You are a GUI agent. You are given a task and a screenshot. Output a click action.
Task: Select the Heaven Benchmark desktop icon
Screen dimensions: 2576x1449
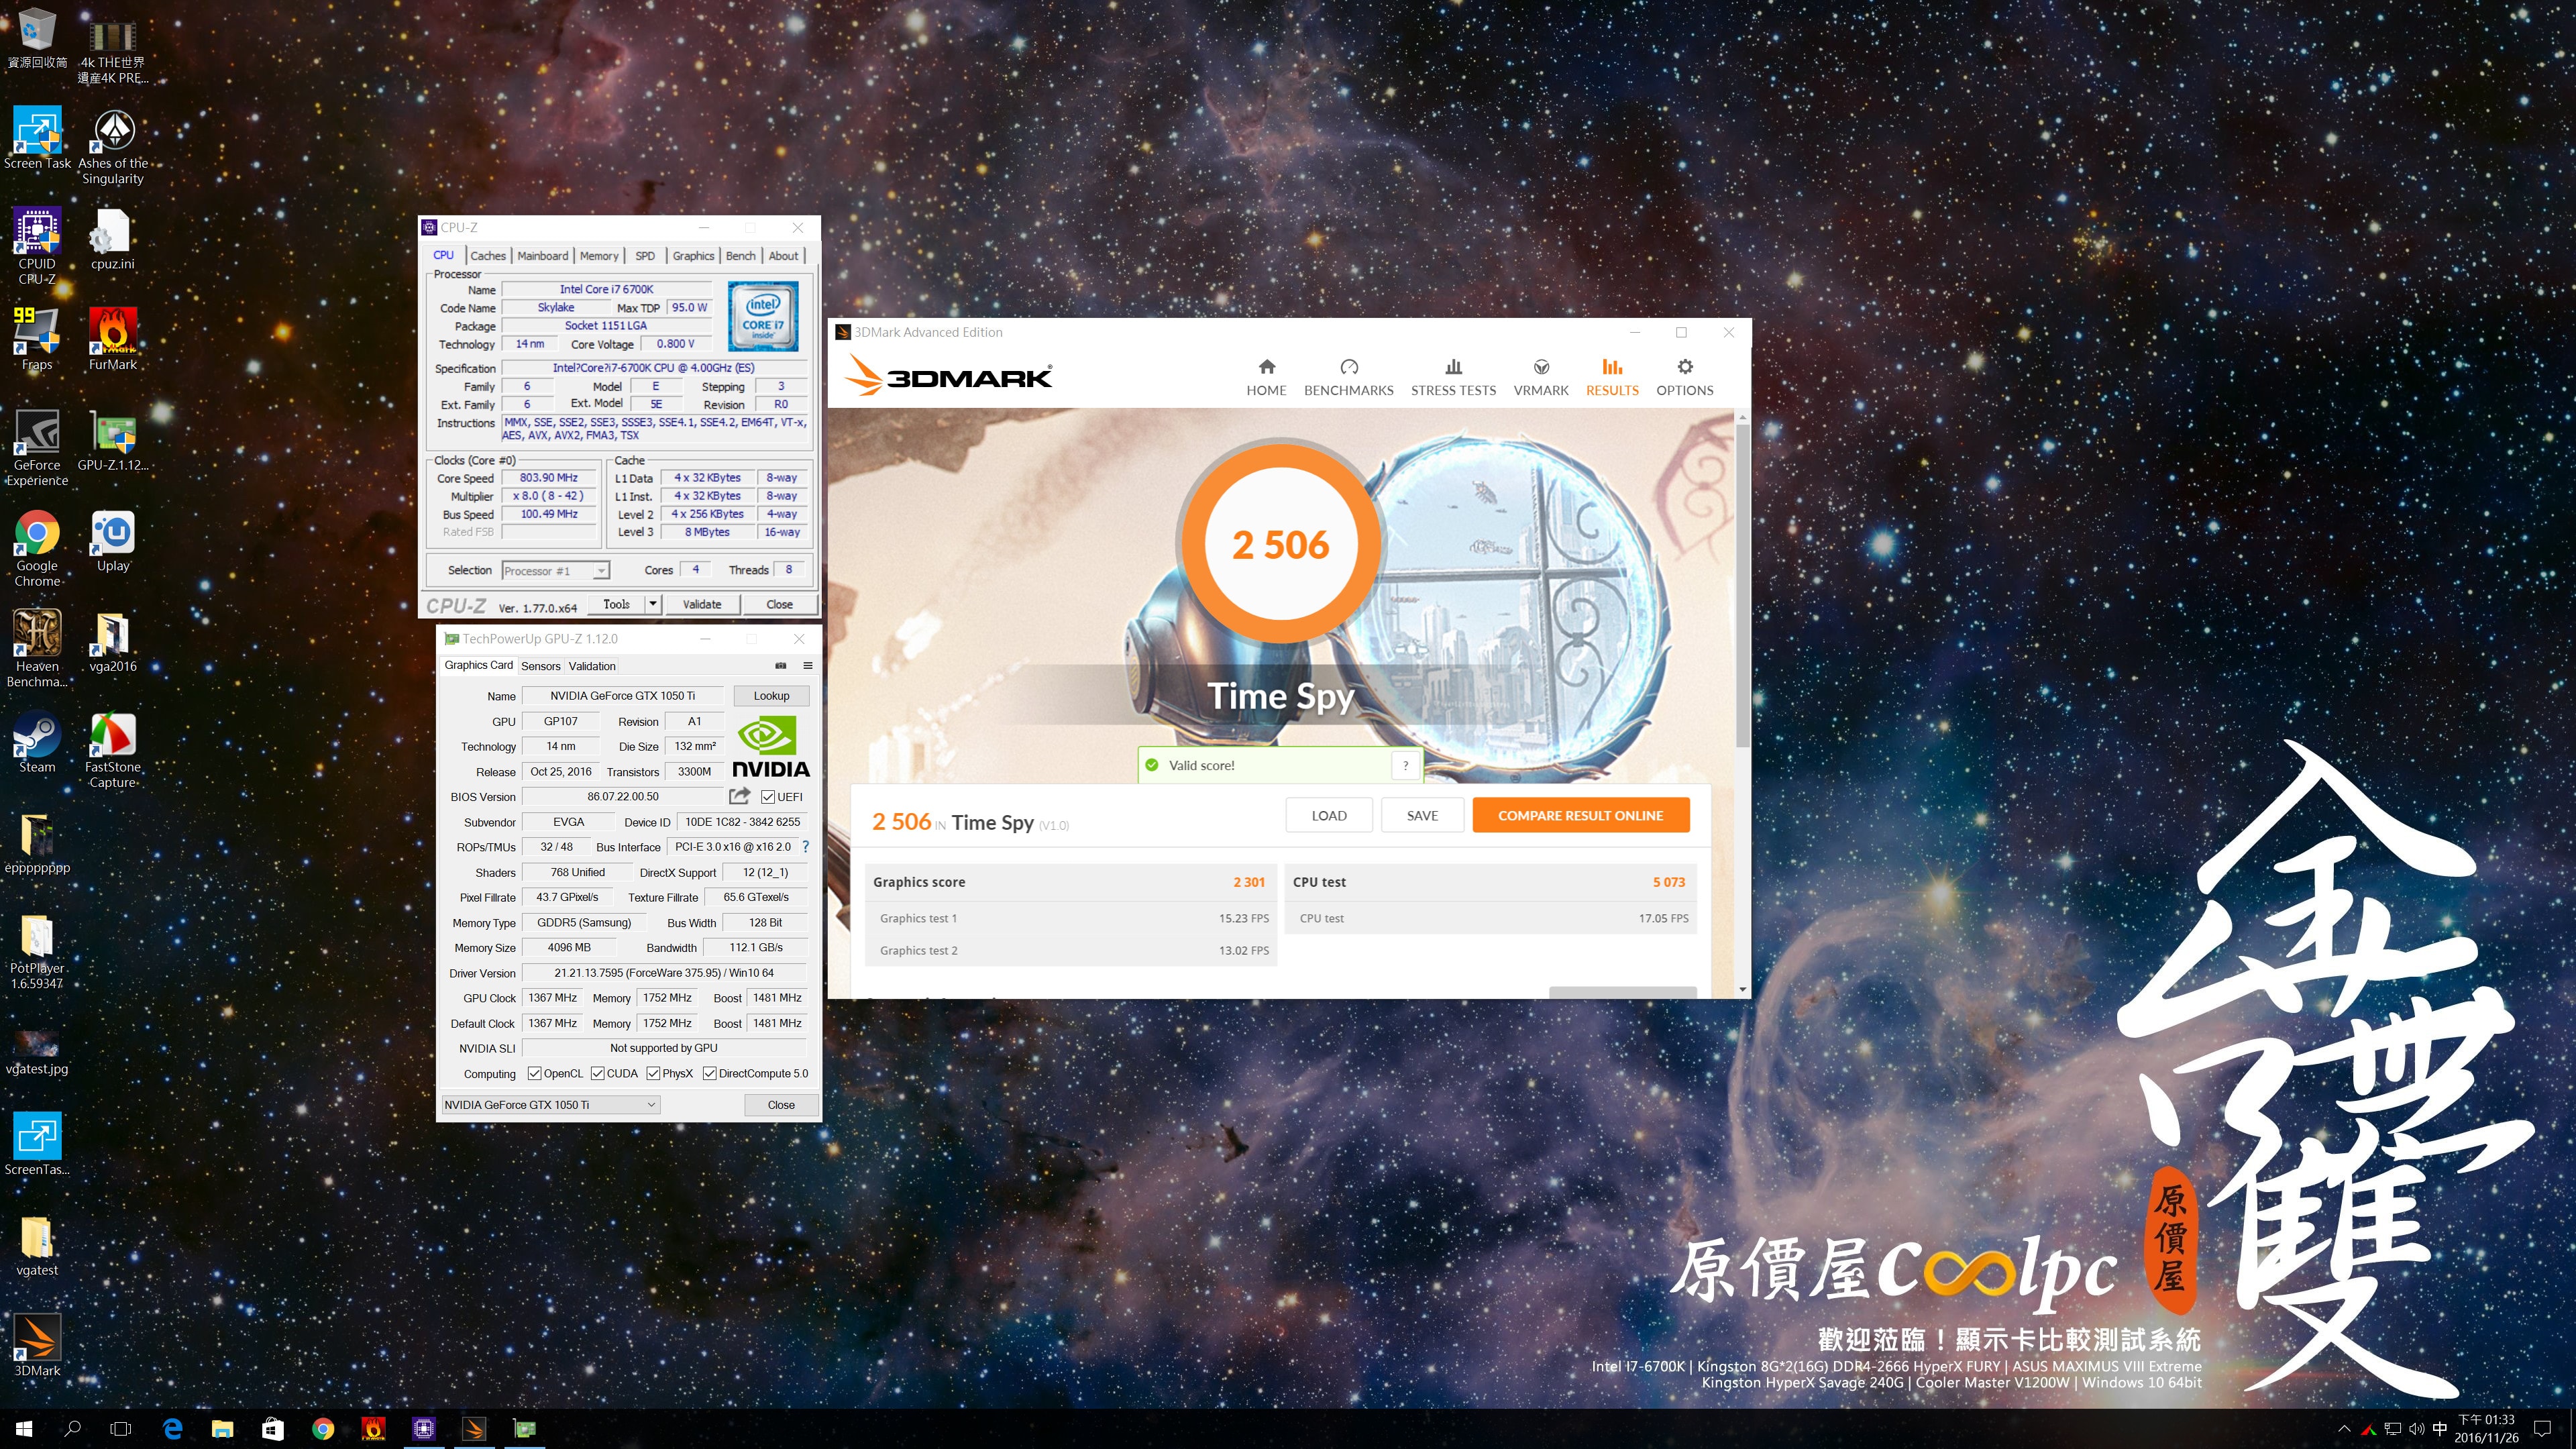[37, 649]
